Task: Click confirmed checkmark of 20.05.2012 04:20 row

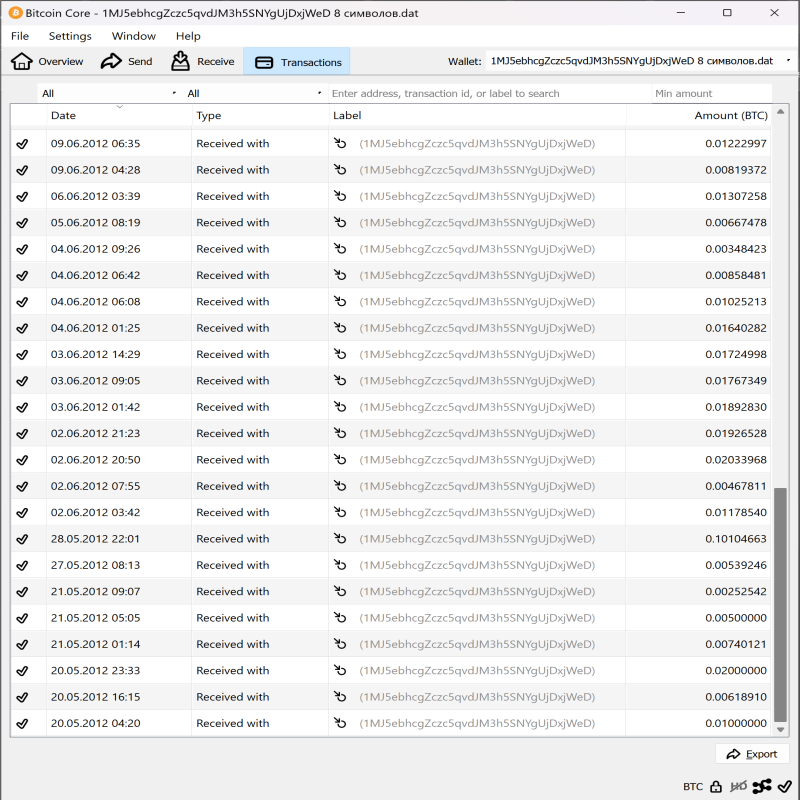Action: 22,723
